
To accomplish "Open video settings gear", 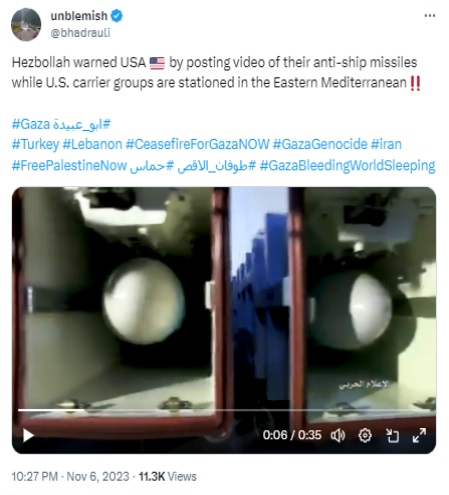I will coord(365,435).
